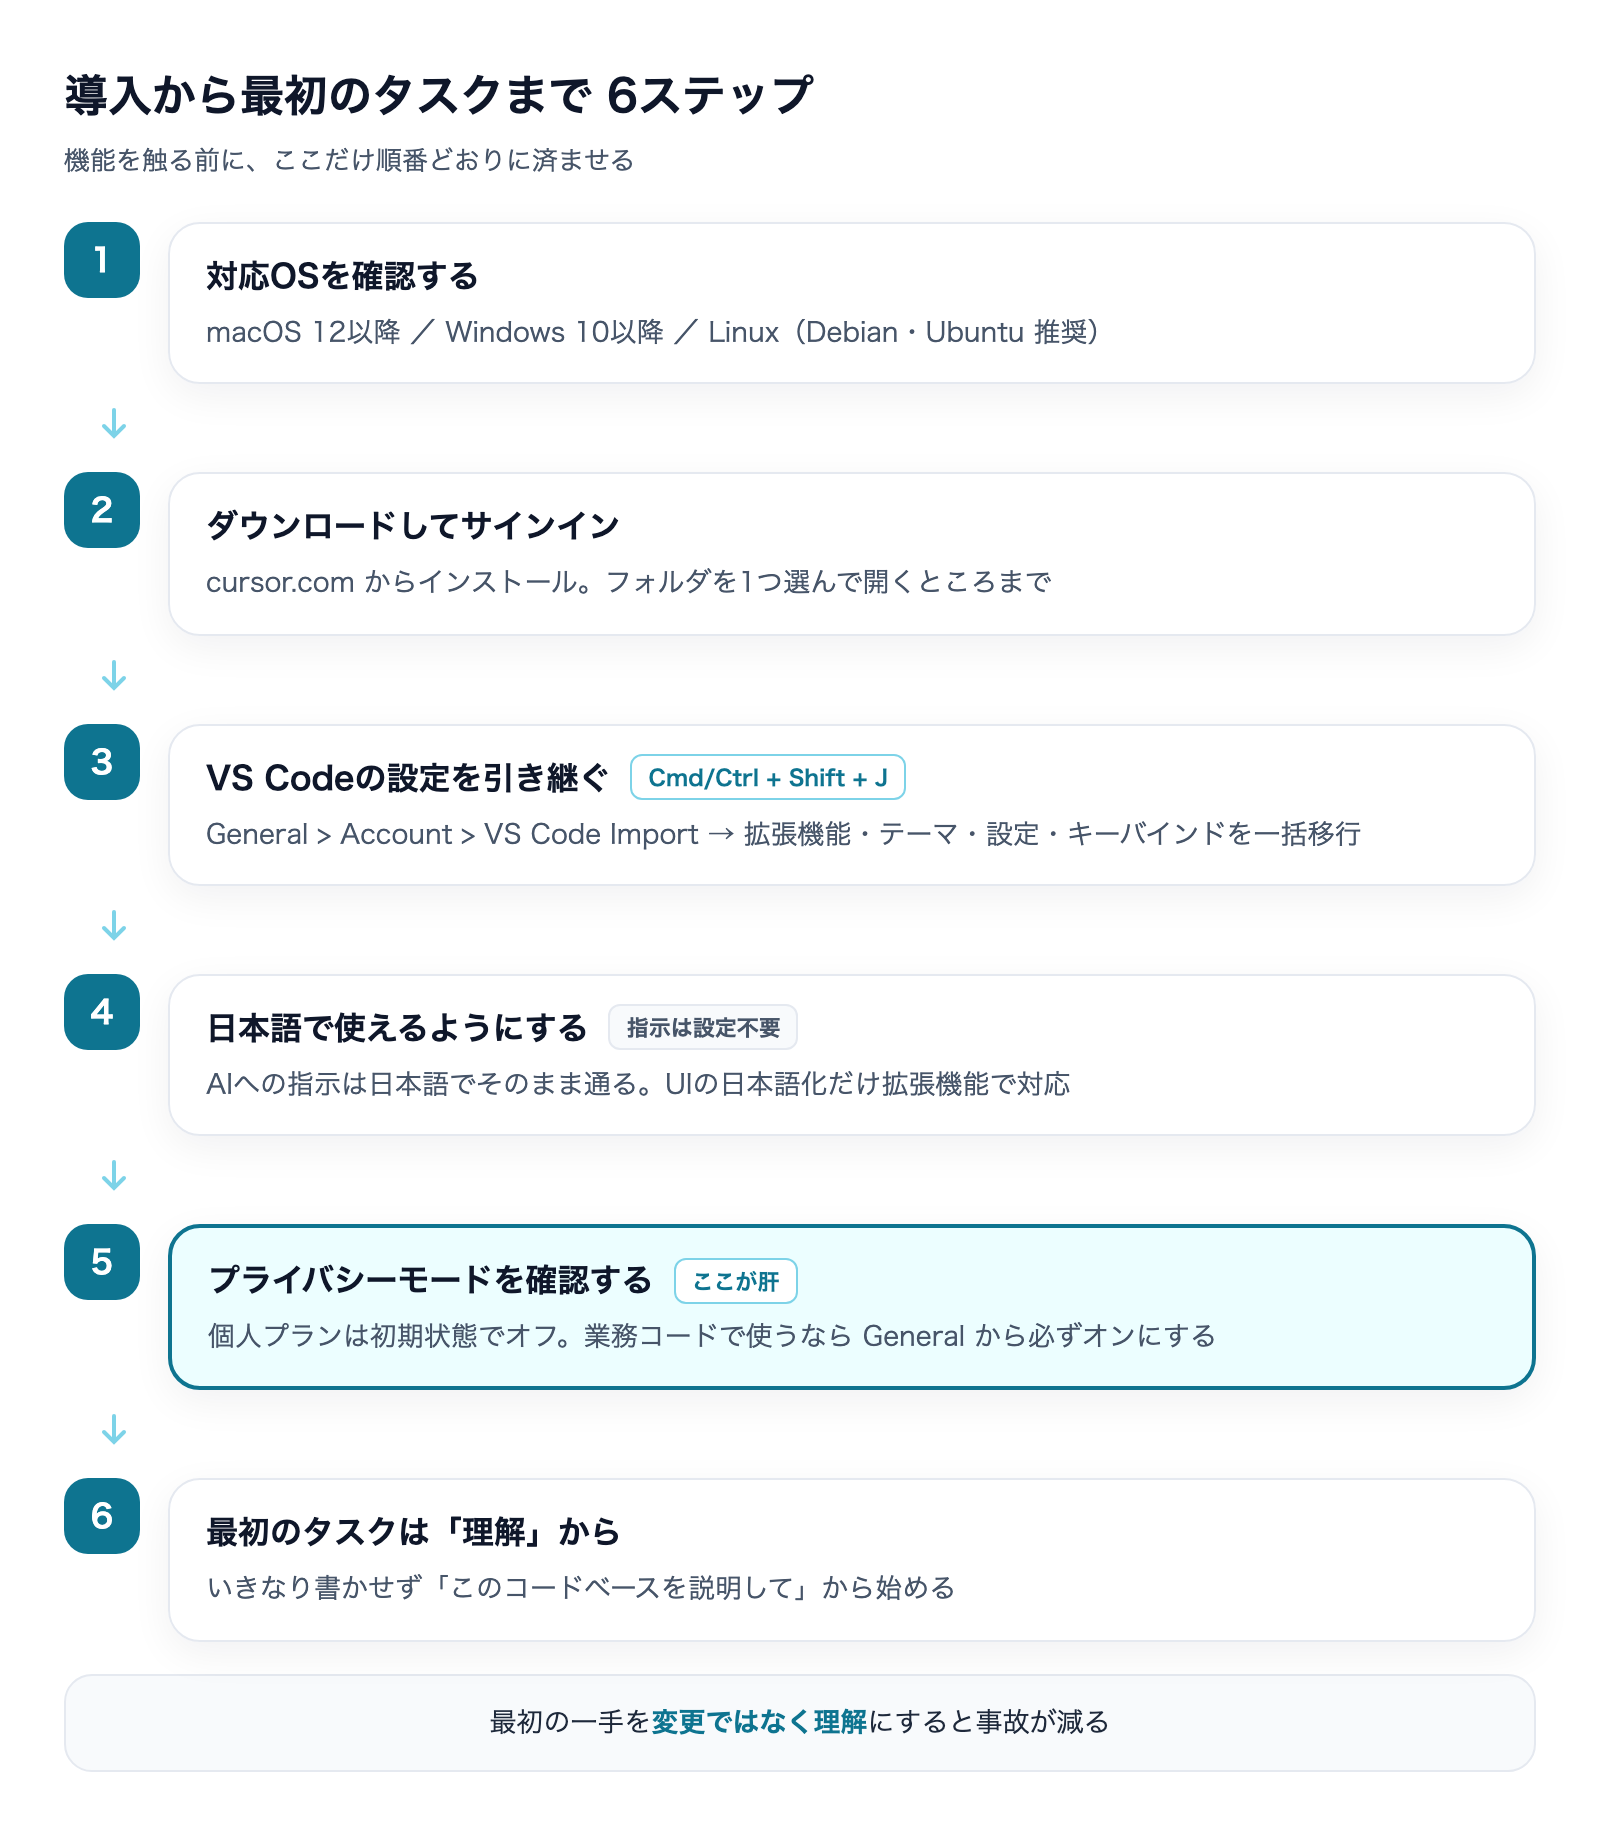Image resolution: width=1600 pixels, height=1836 pixels.
Task: Click the step 6 number badge
Action: click(x=102, y=1516)
